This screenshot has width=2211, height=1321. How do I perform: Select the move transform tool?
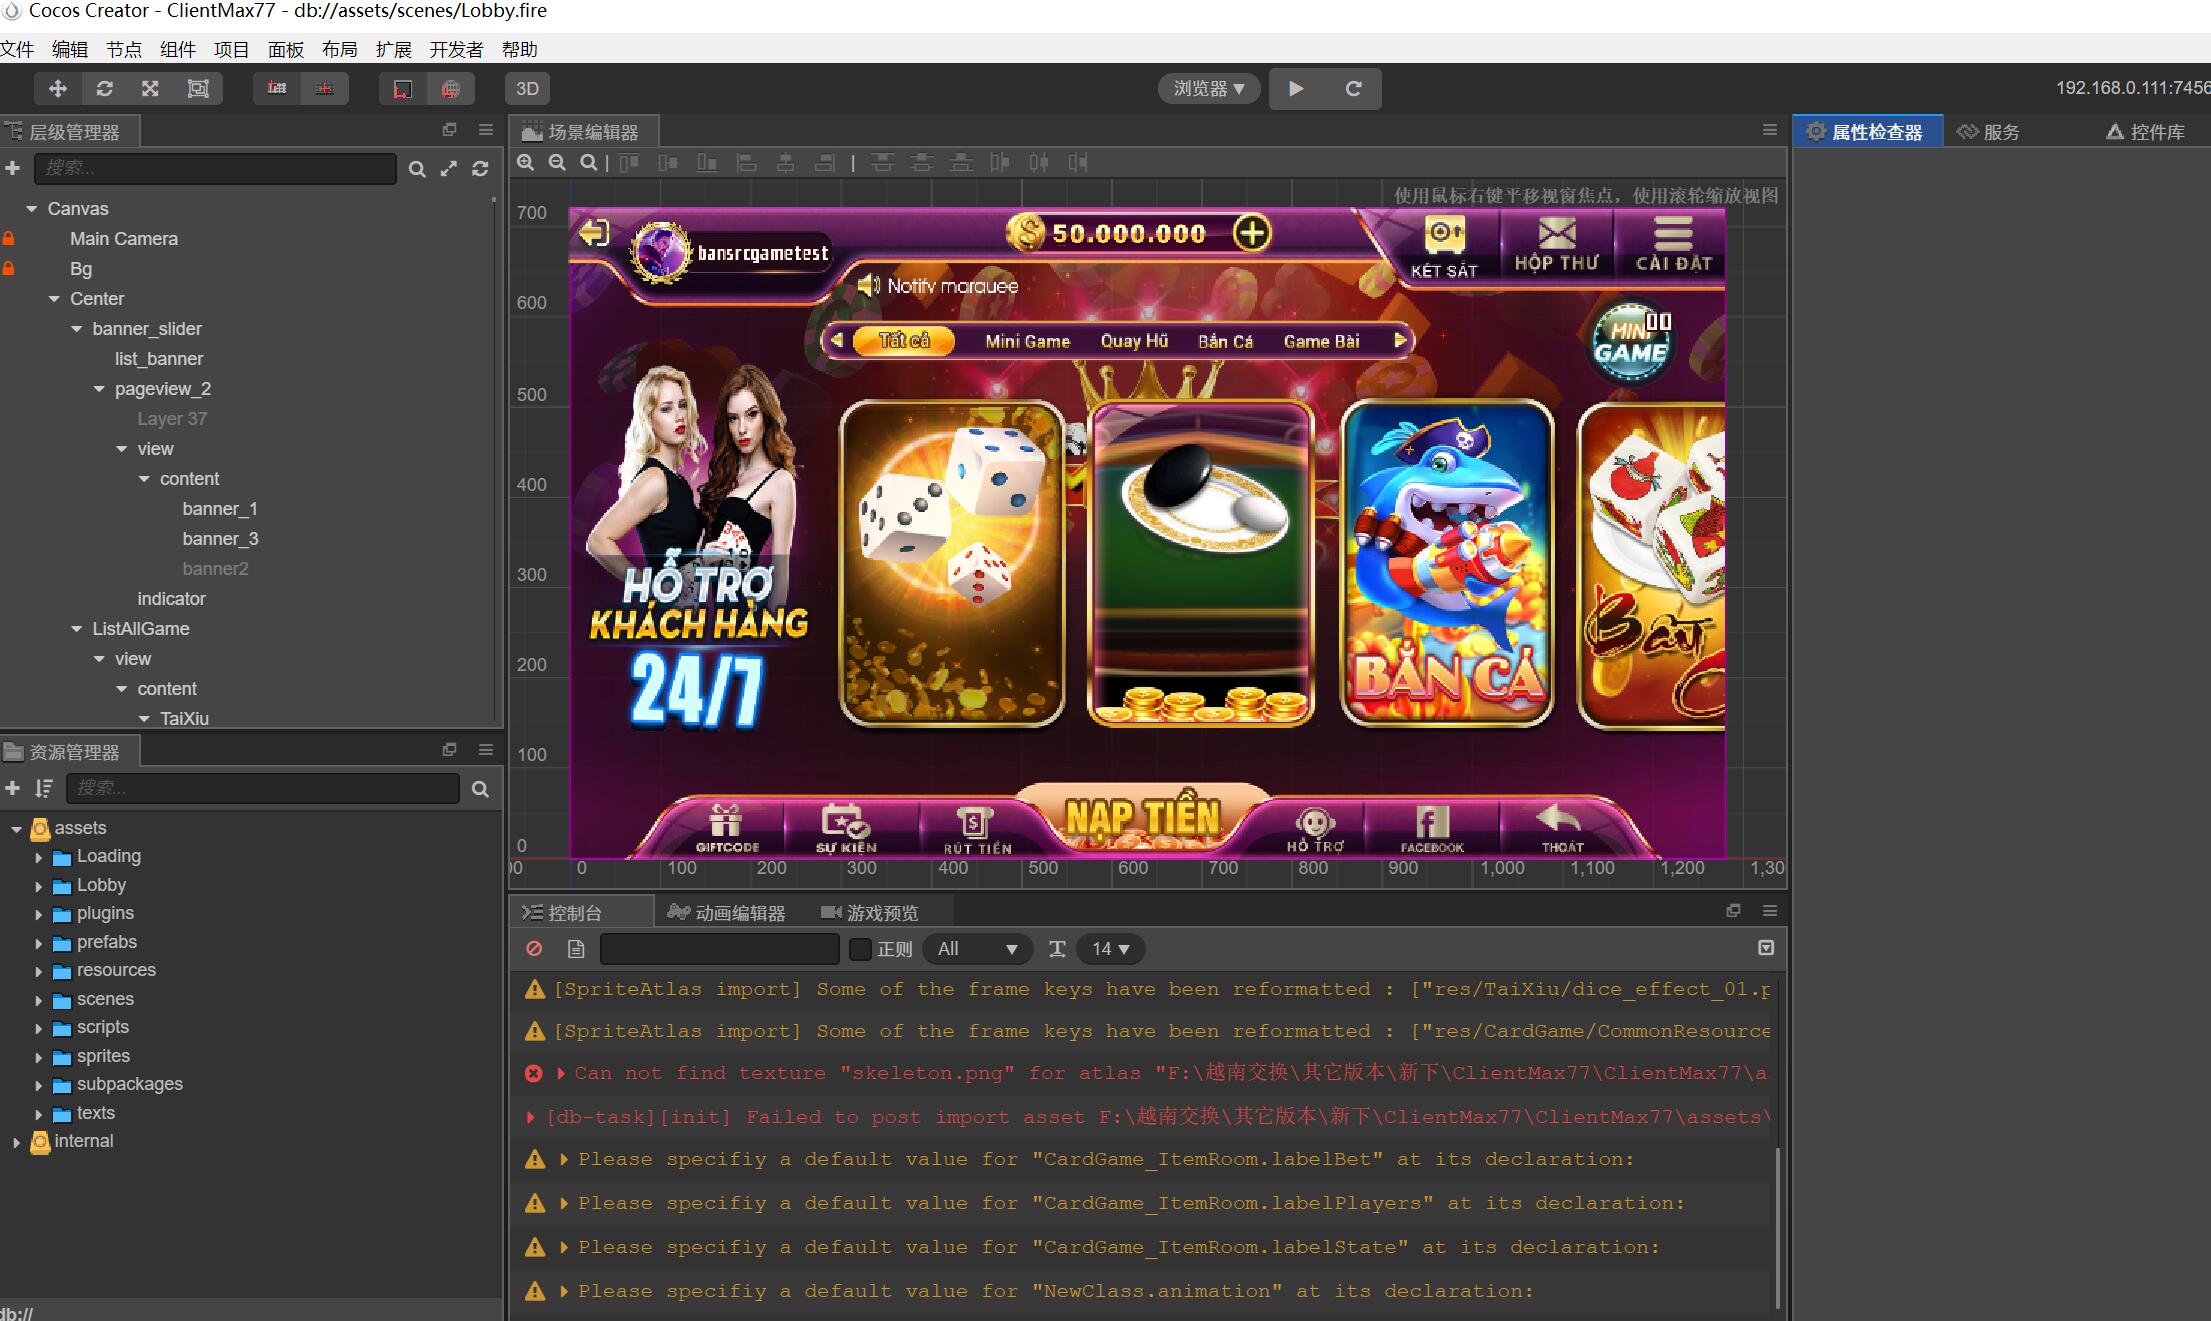pyautogui.click(x=58, y=89)
